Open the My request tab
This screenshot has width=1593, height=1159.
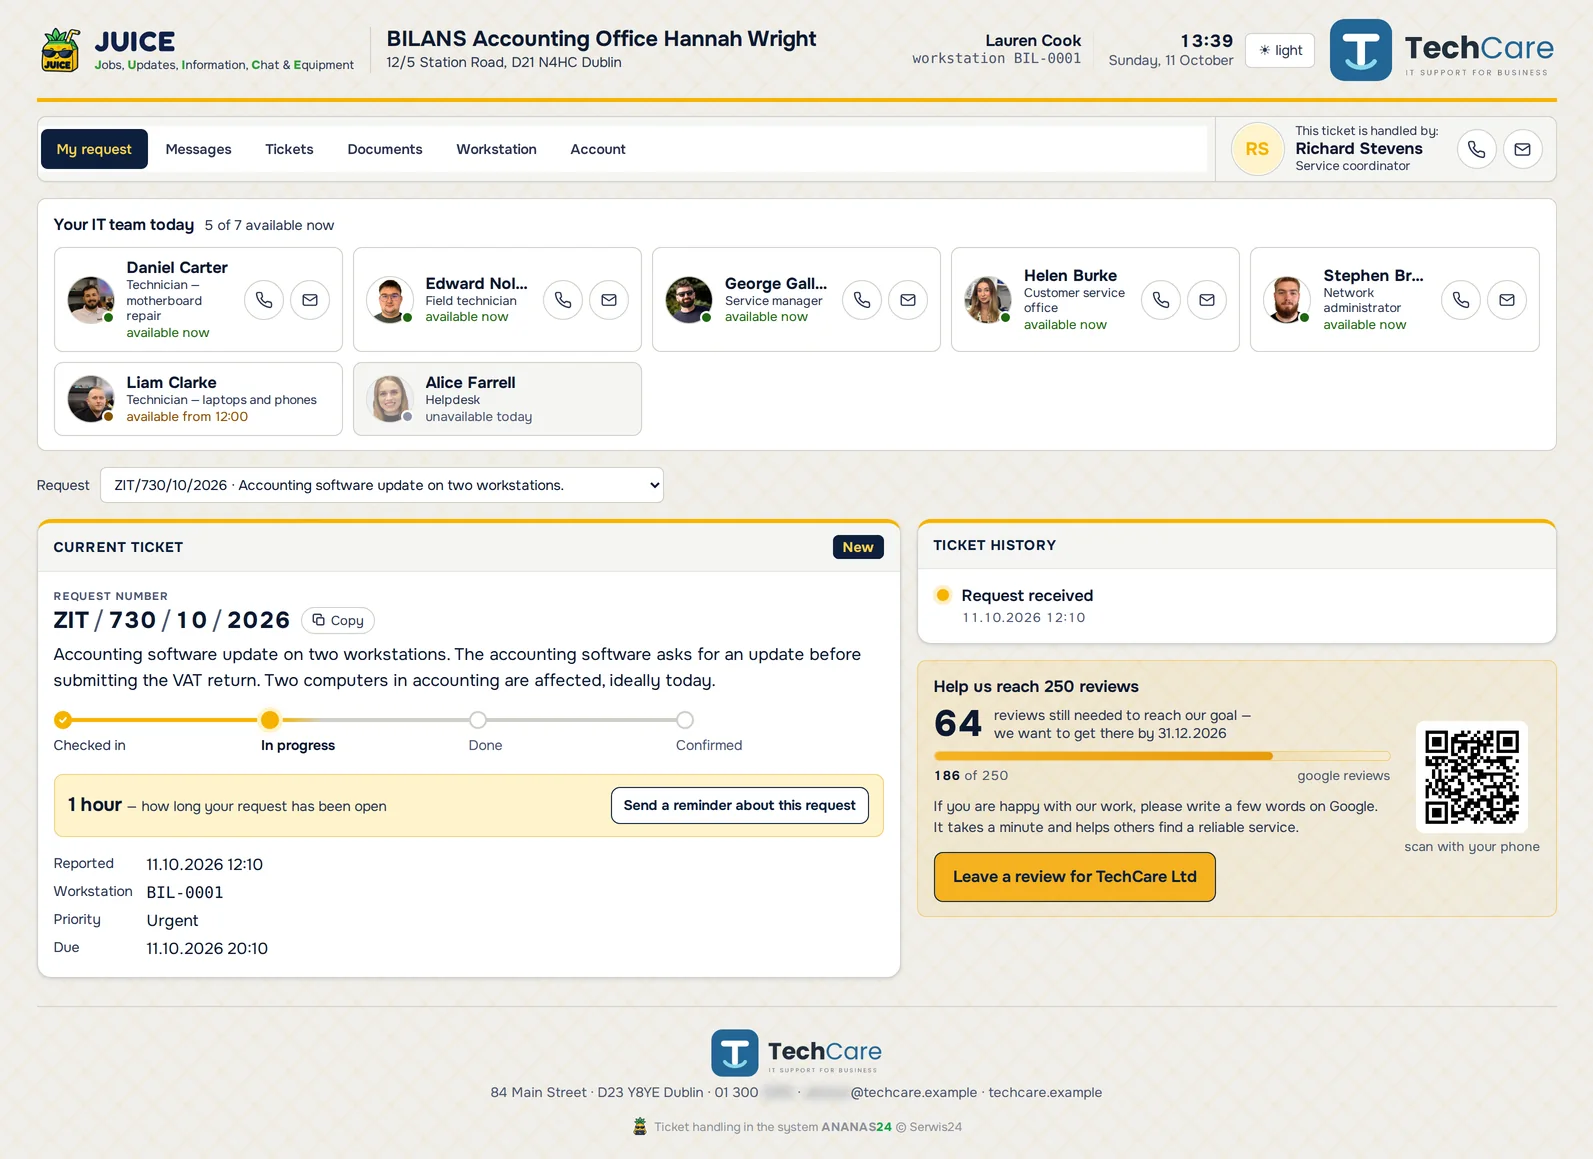coord(94,149)
